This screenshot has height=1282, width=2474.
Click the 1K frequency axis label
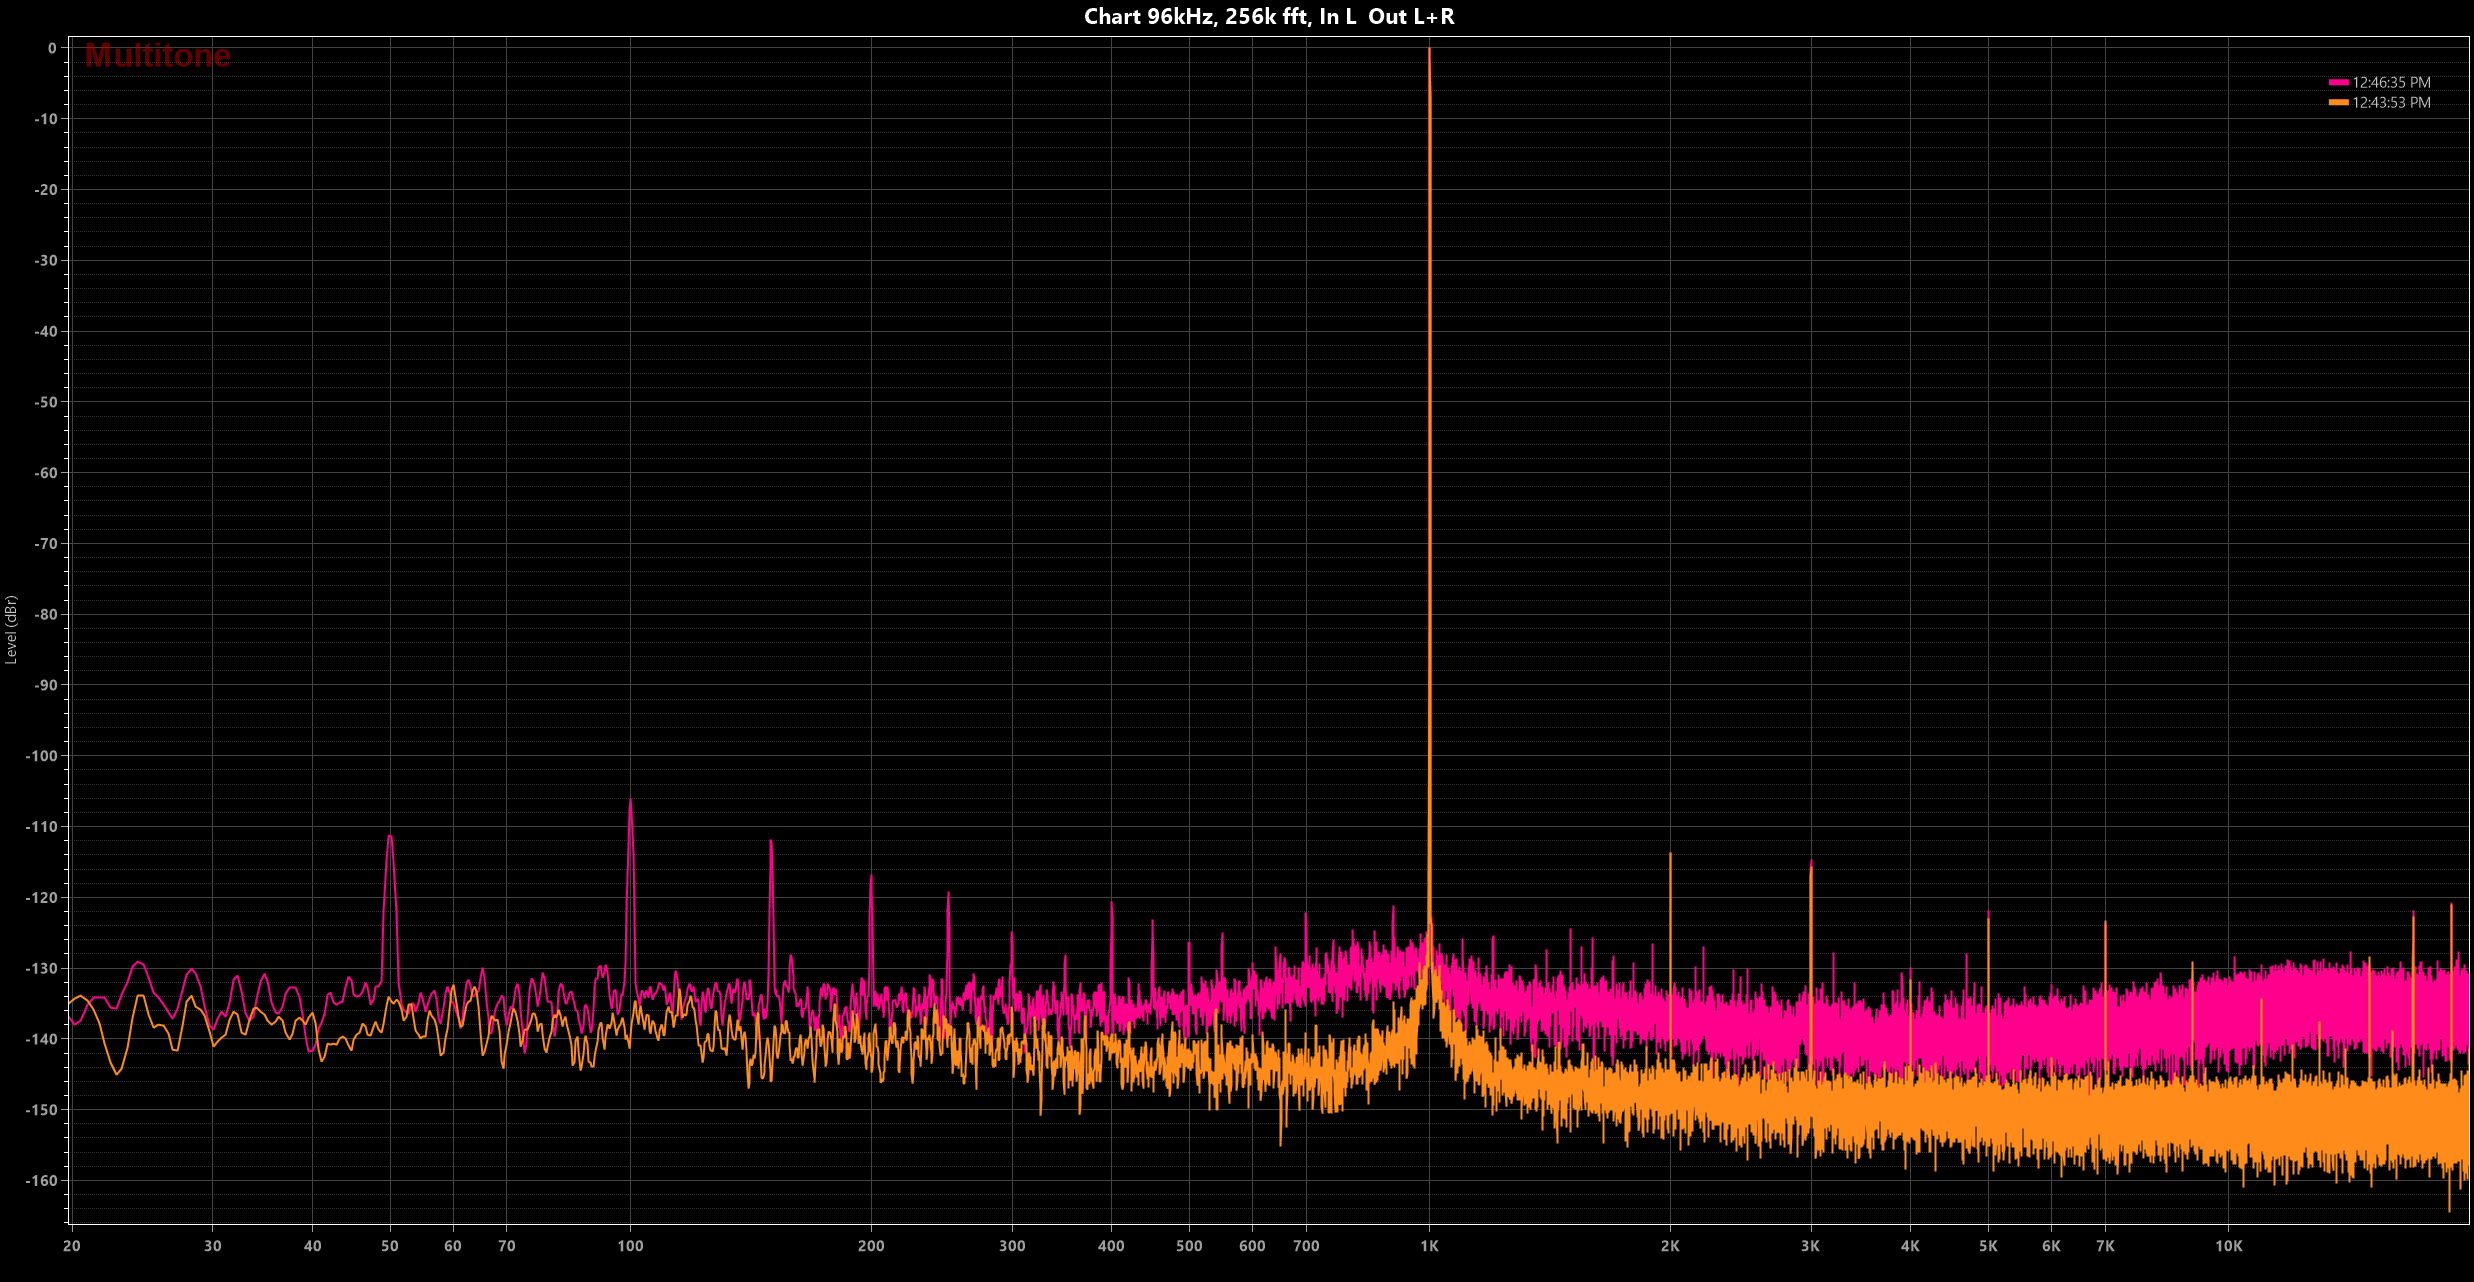tap(1429, 1246)
